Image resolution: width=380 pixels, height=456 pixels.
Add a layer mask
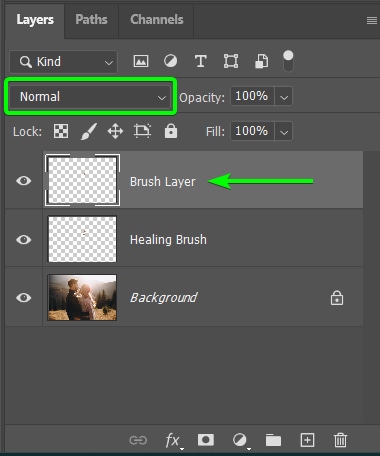[x=206, y=440]
